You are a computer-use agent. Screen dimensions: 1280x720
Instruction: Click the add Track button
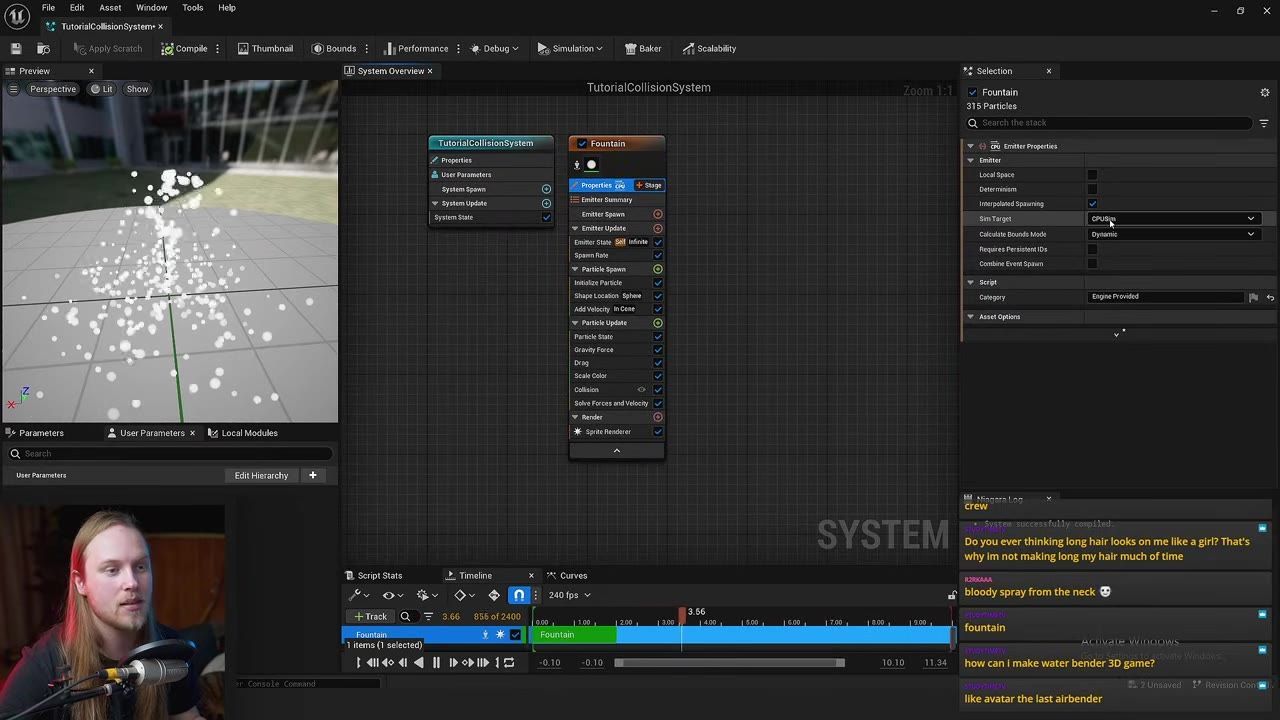pyautogui.click(x=370, y=616)
